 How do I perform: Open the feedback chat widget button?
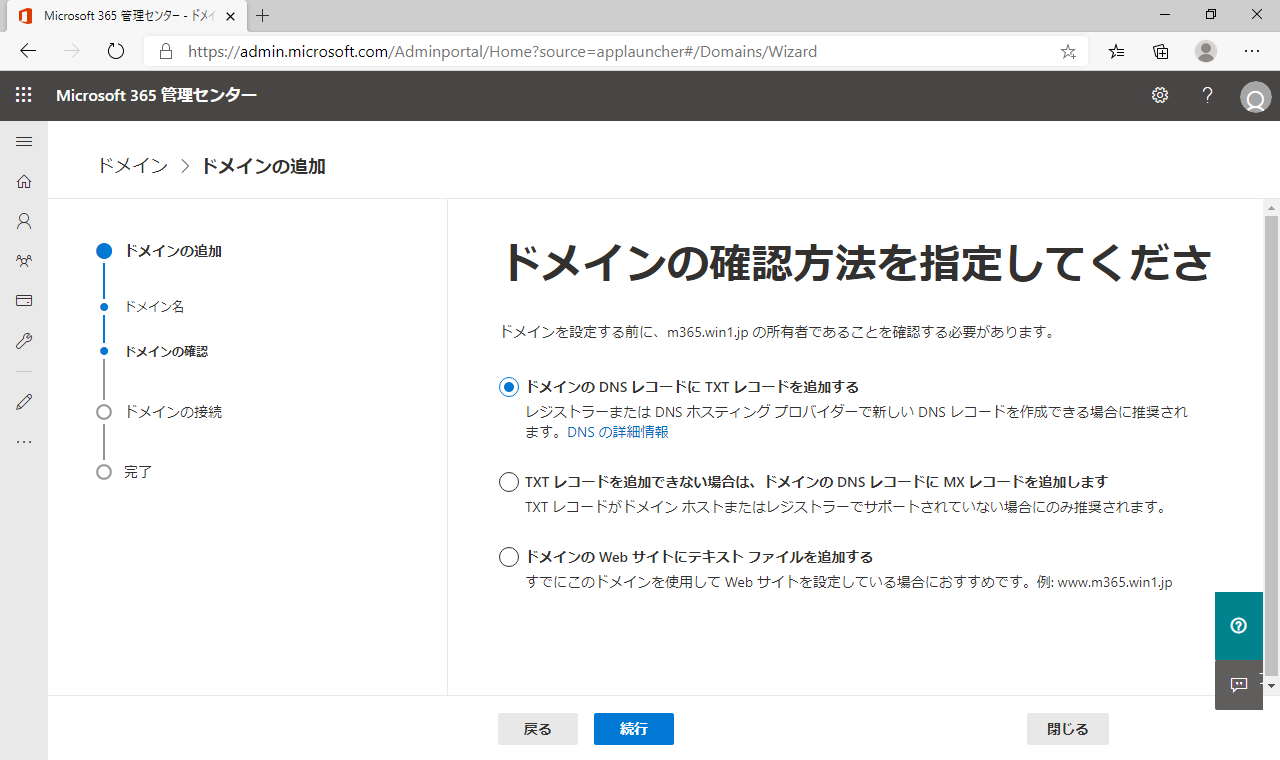coord(1239,685)
